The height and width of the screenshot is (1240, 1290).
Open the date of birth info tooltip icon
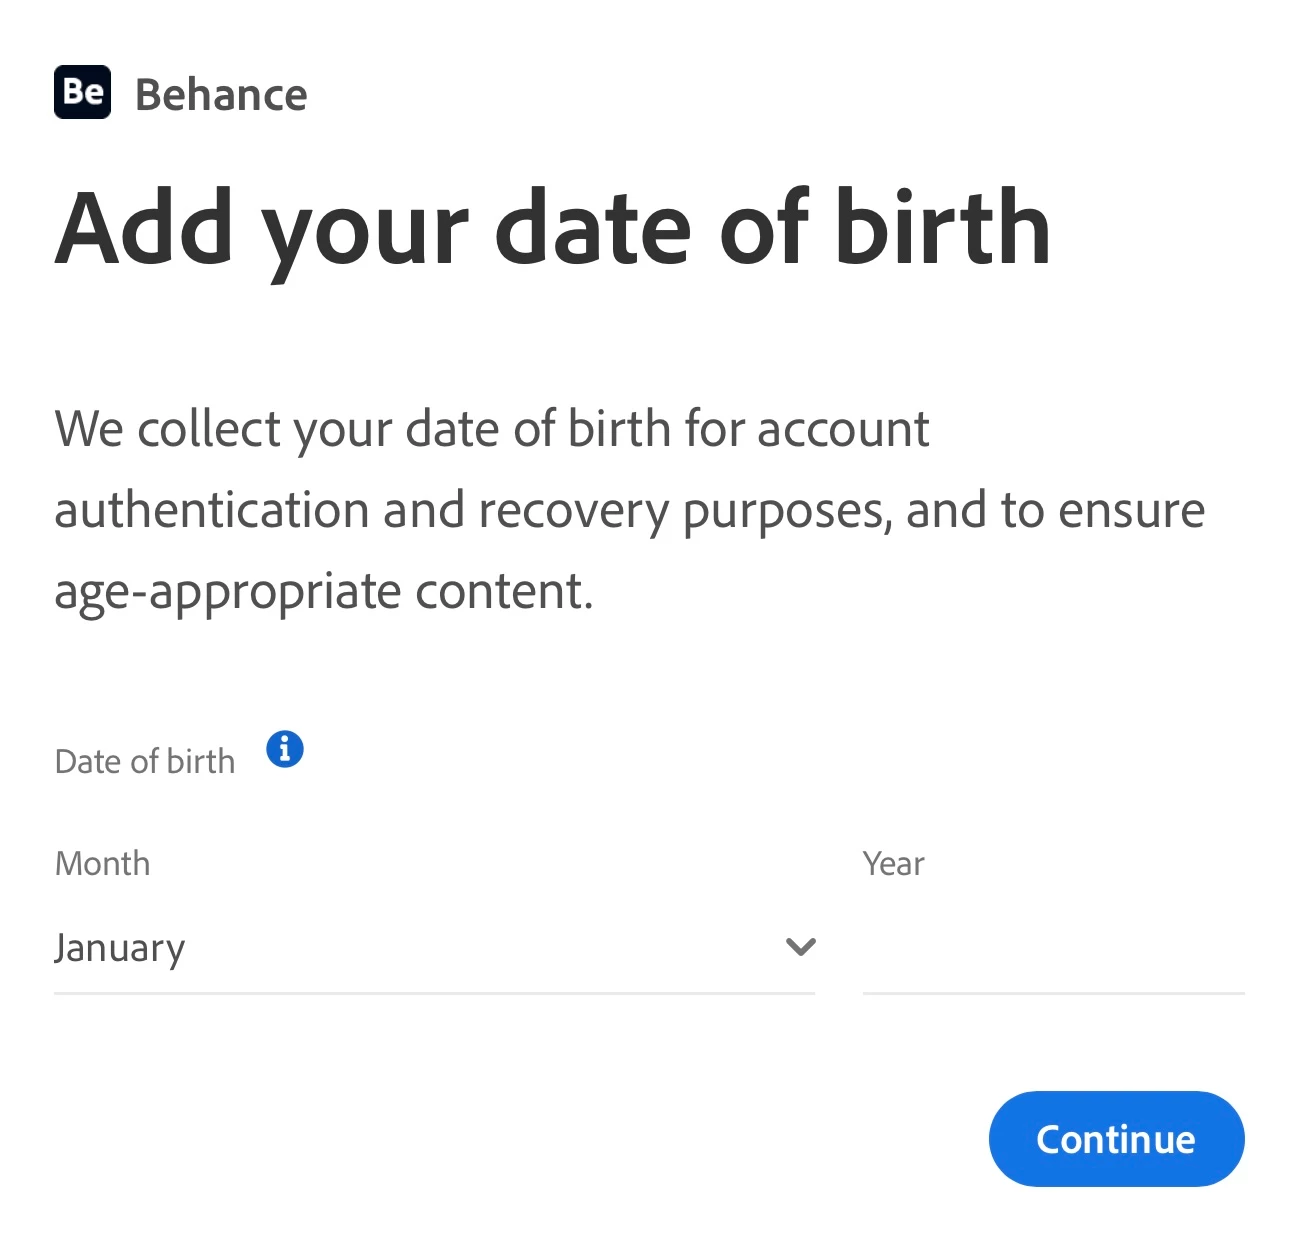pos(285,748)
